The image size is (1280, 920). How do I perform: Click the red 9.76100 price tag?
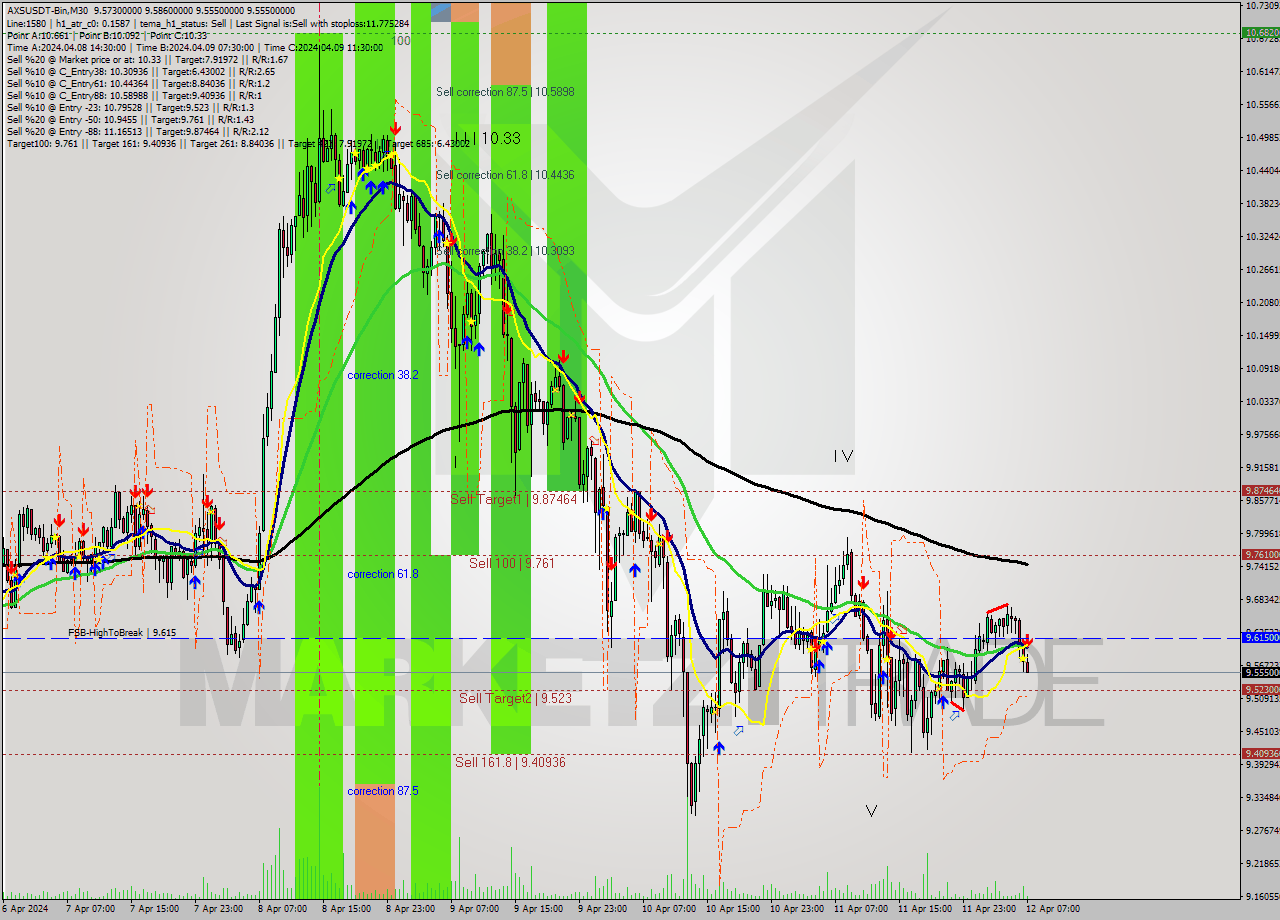1259,554
